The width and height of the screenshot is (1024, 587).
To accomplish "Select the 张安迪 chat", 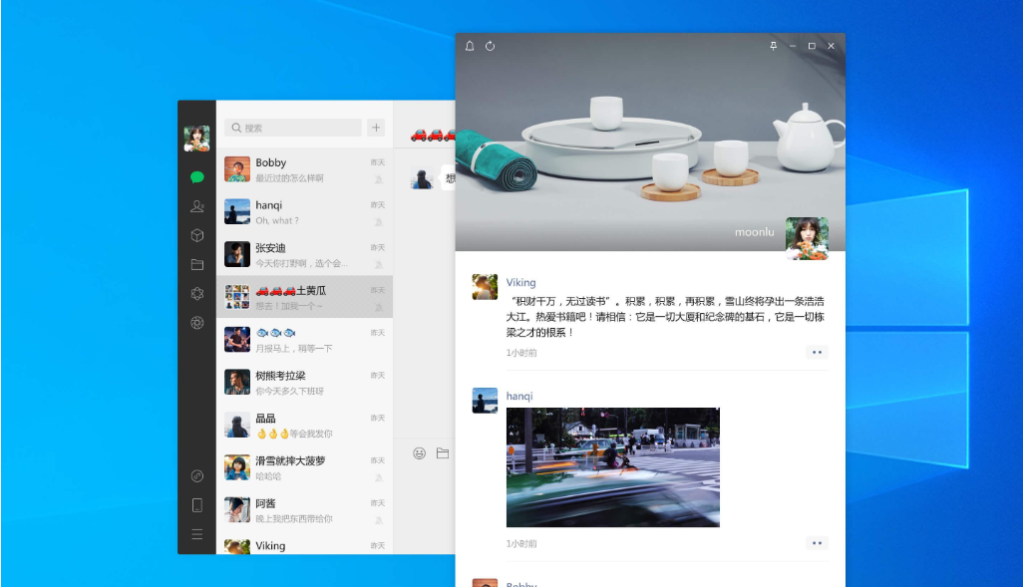I will point(304,255).
